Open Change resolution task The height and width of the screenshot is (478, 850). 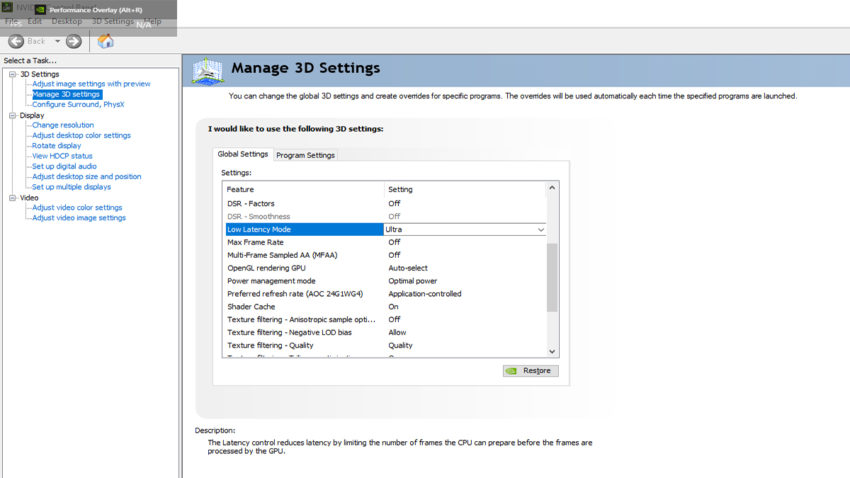[x=63, y=125]
